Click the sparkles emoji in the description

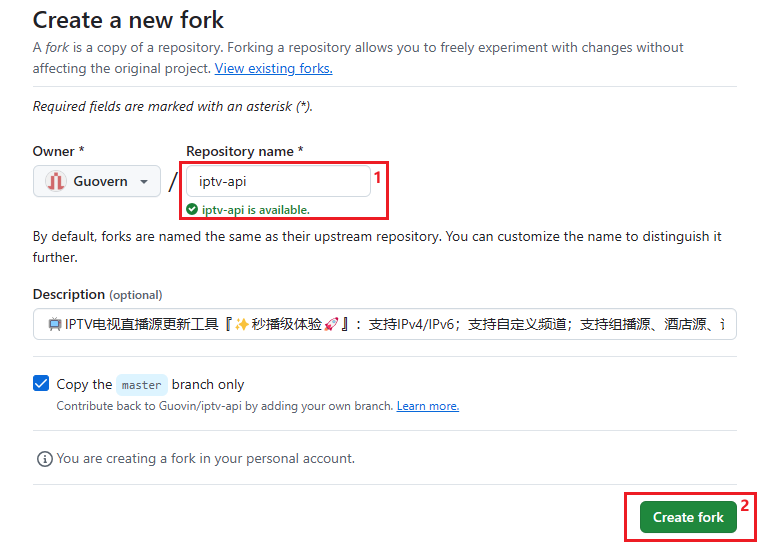click(241, 324)
